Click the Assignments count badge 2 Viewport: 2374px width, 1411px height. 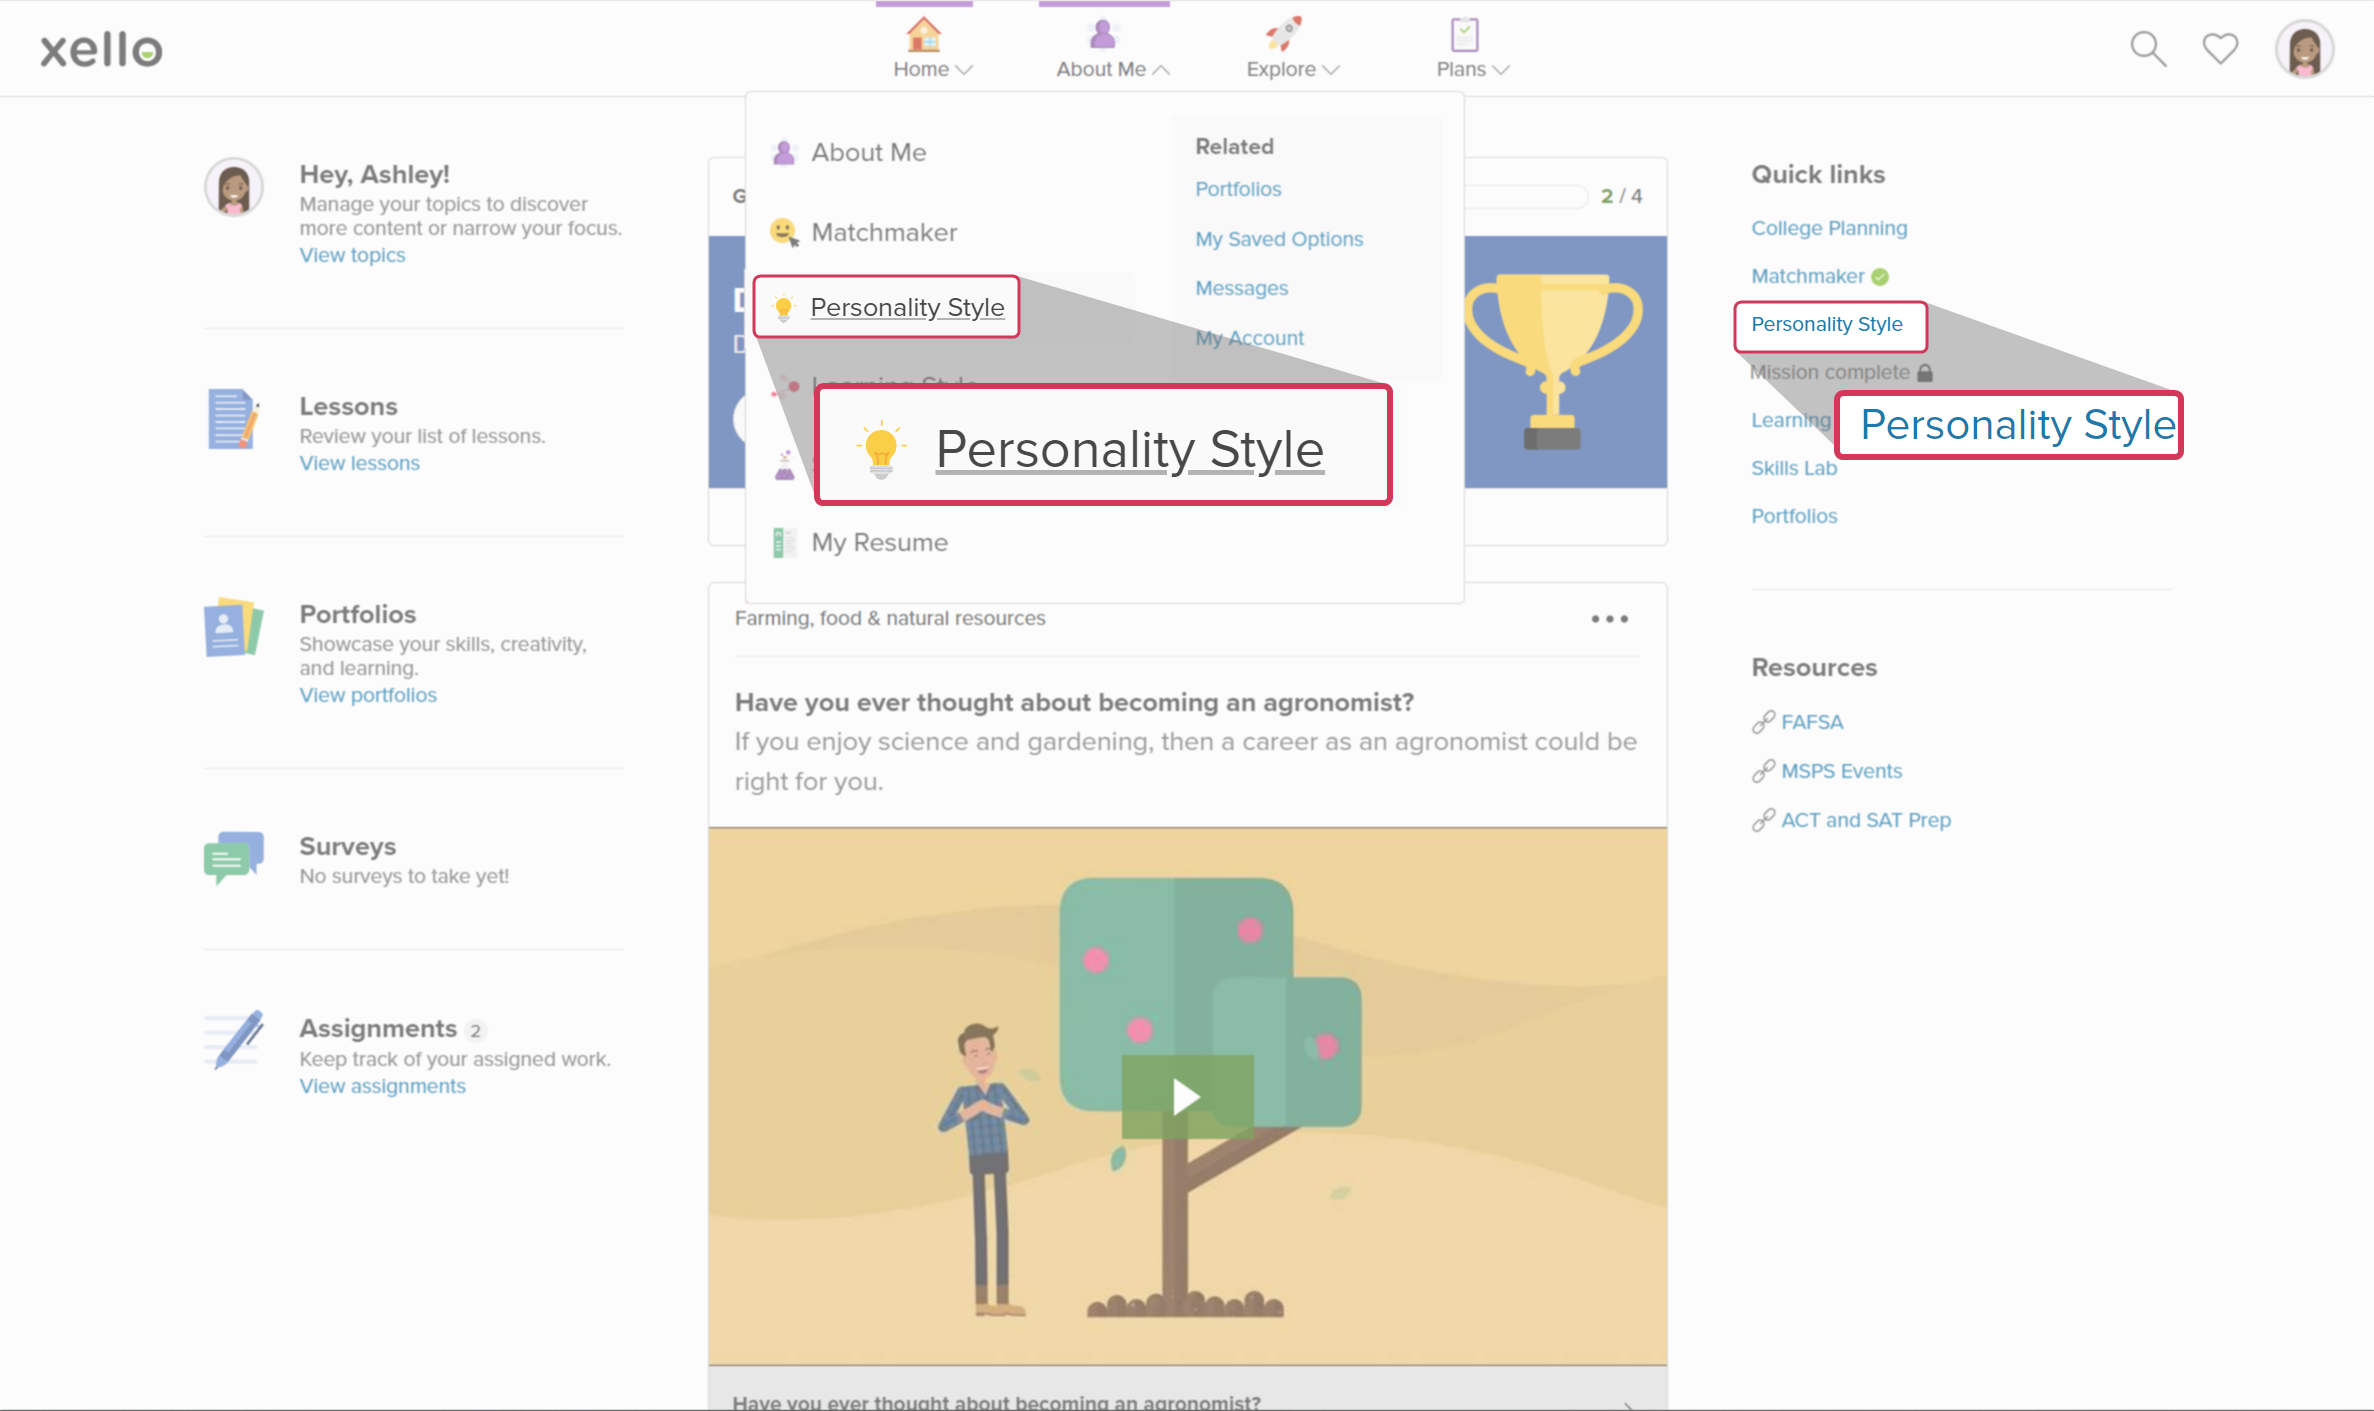(476, 1030)
